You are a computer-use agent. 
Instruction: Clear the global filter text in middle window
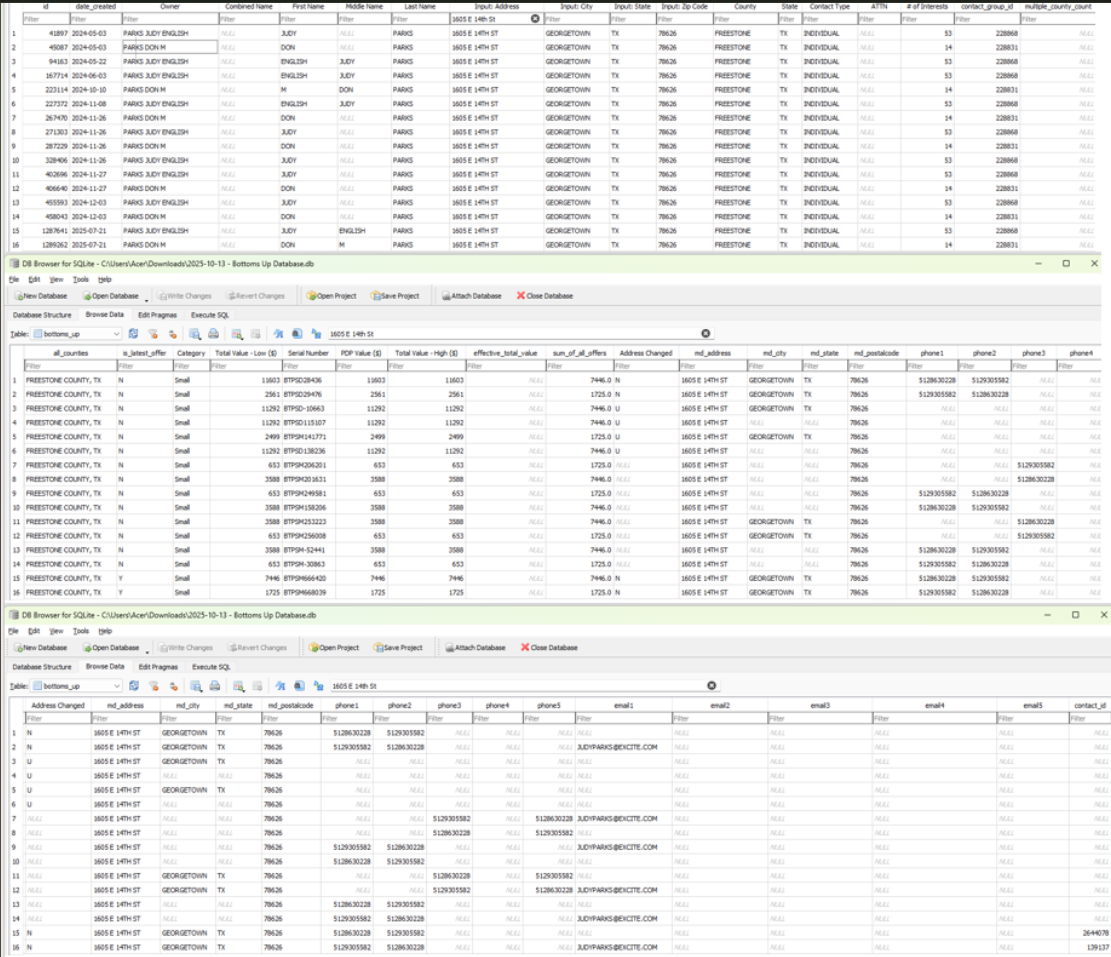[x=706, y=334]
